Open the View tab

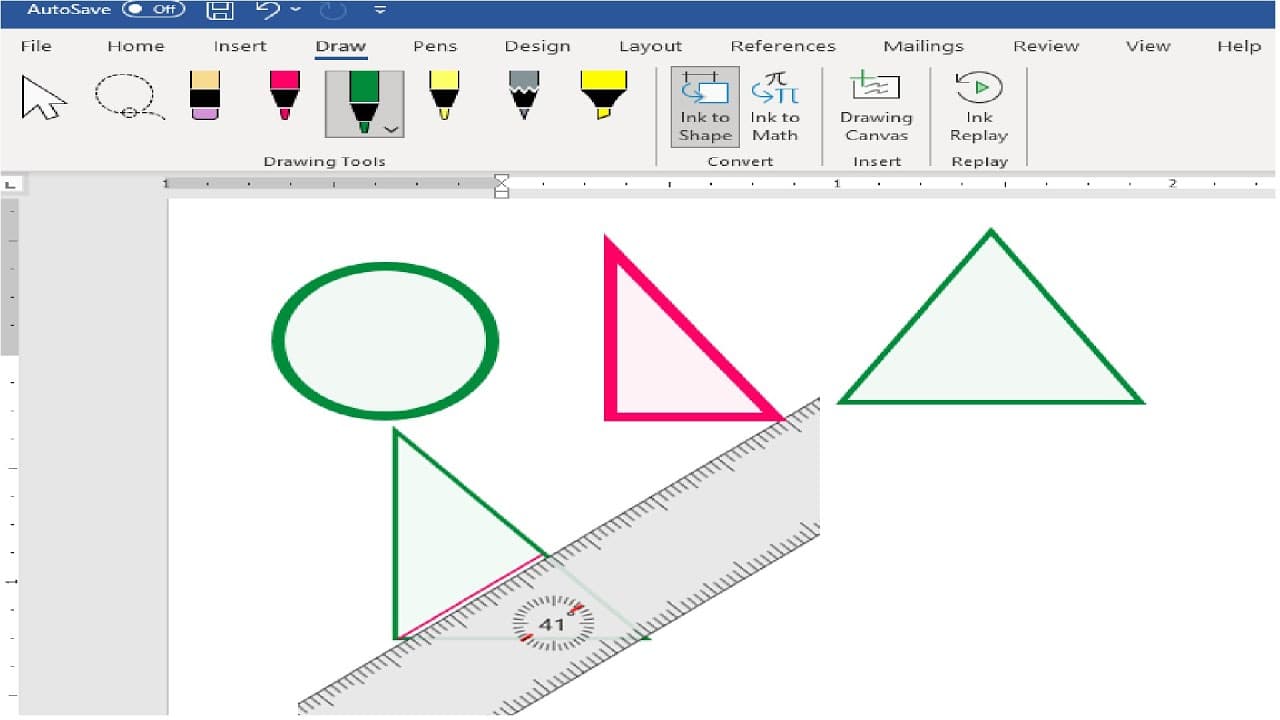[1148, 46]
